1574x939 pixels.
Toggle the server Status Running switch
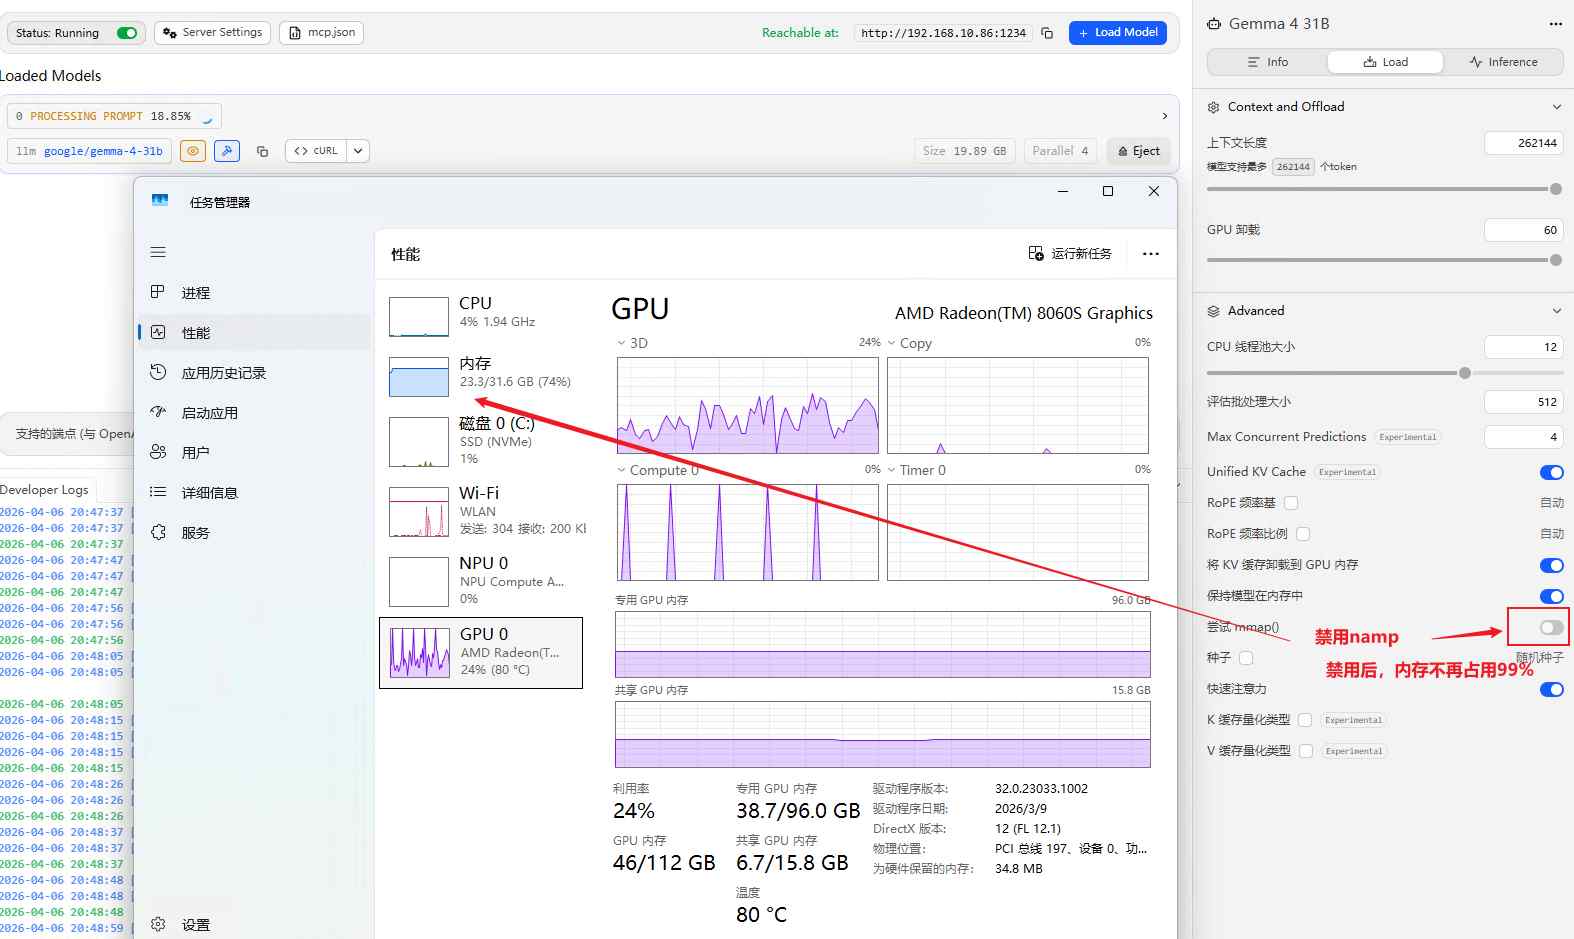tap(127, 33)
